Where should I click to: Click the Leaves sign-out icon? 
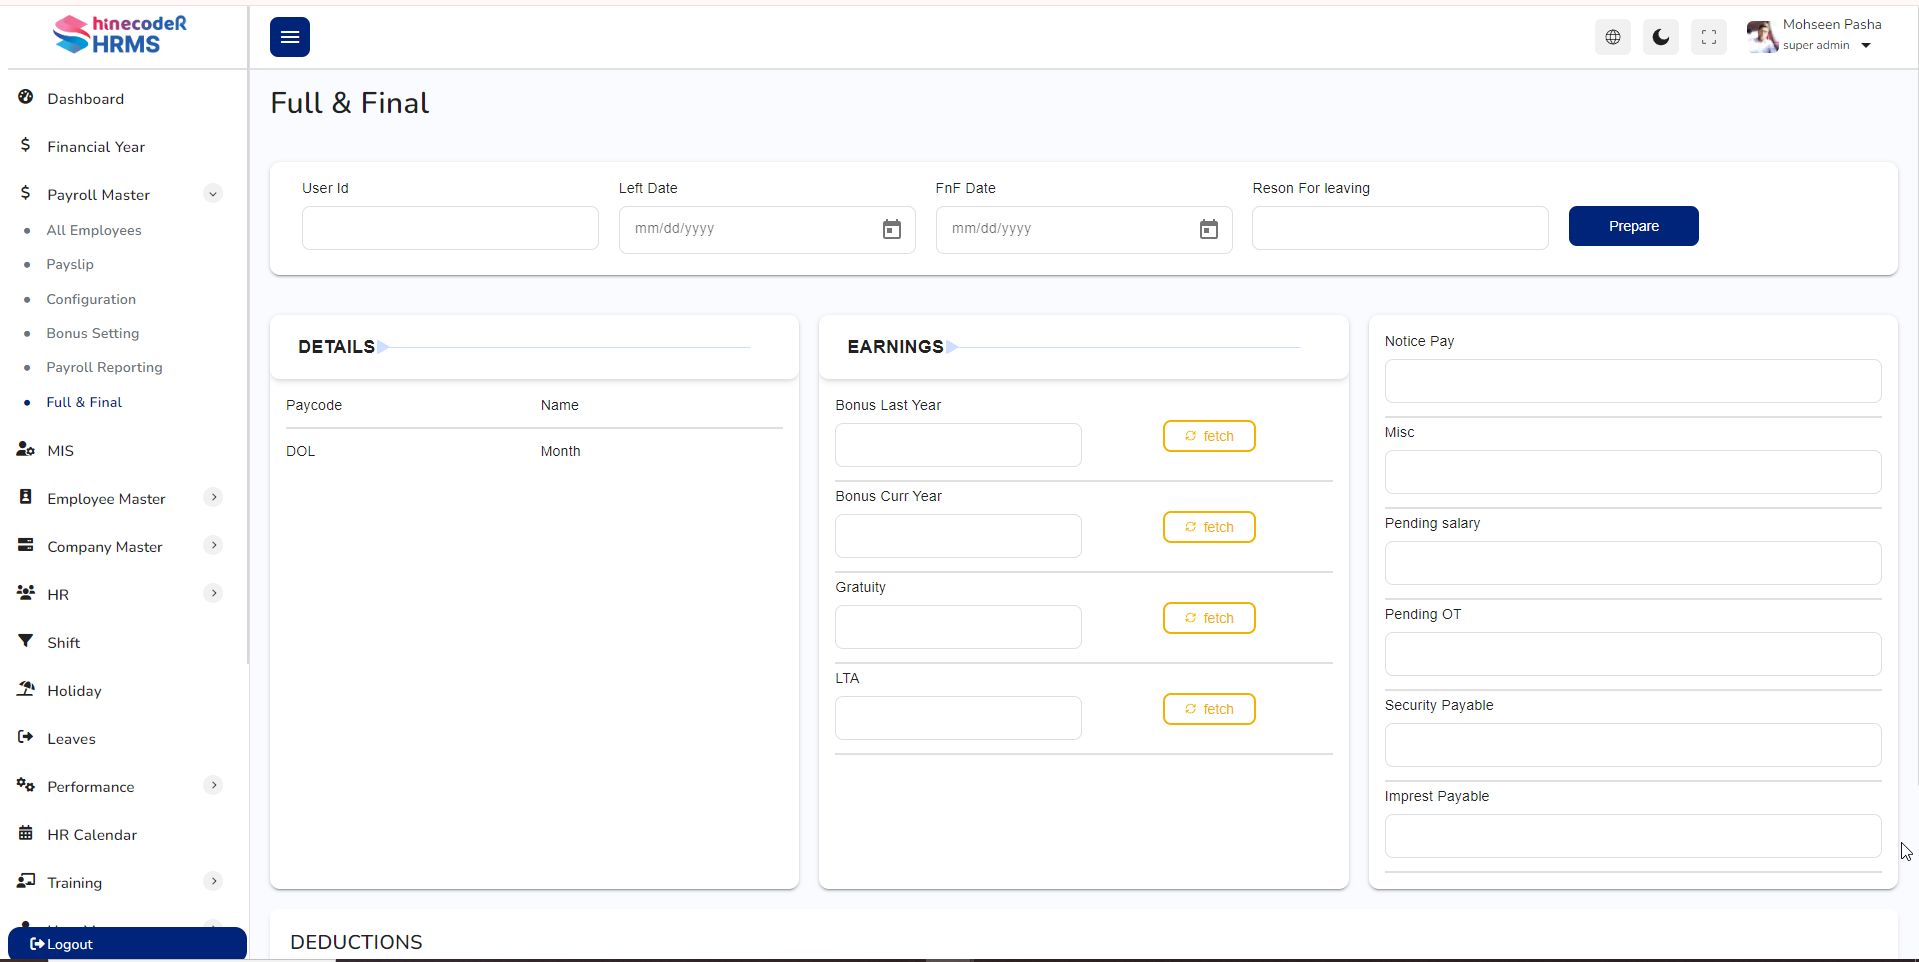26,737
